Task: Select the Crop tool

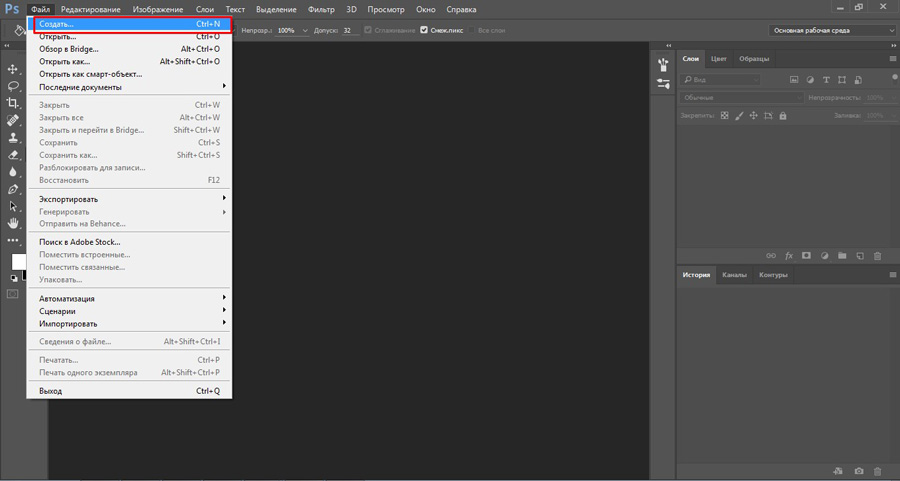Action: [x=13, y=103]
